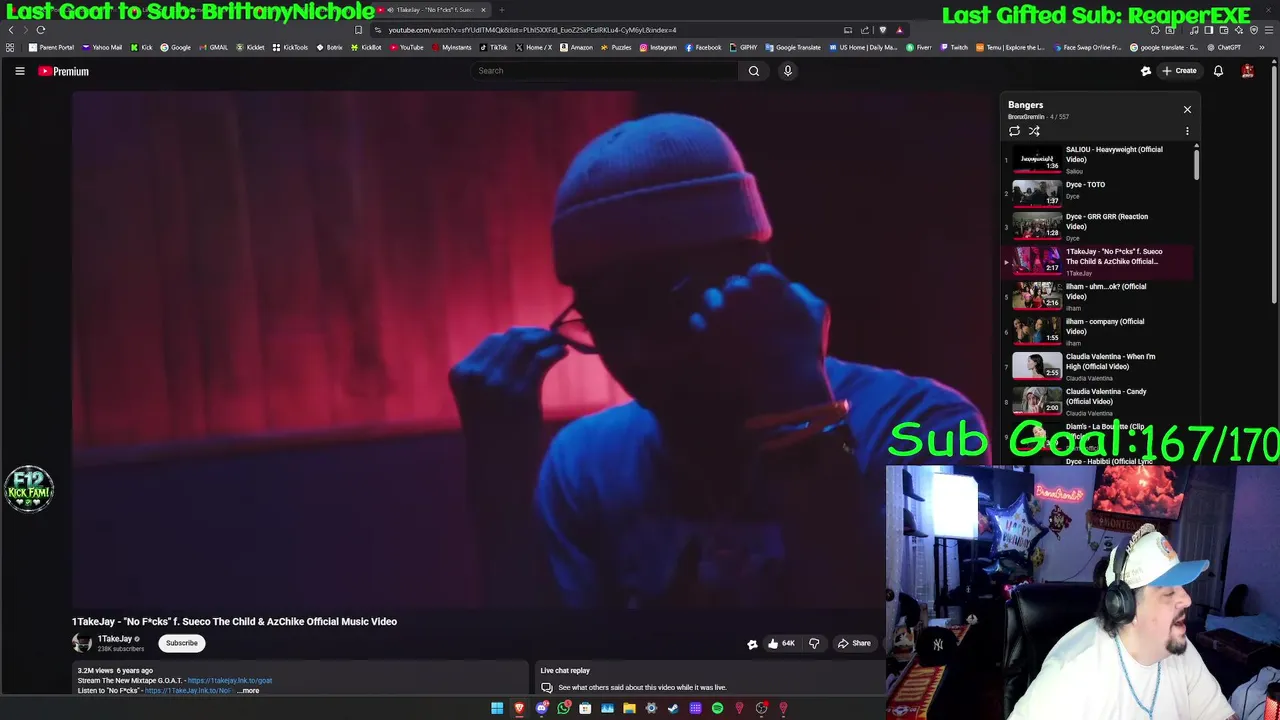
Task: Open Steam from taskbar
Action: (x=673, y=708)
